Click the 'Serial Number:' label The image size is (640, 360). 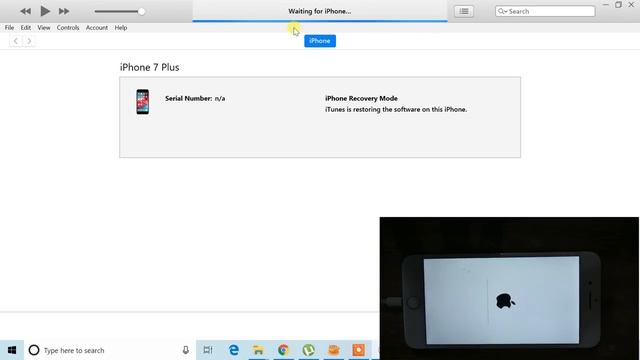coord(189,98)
